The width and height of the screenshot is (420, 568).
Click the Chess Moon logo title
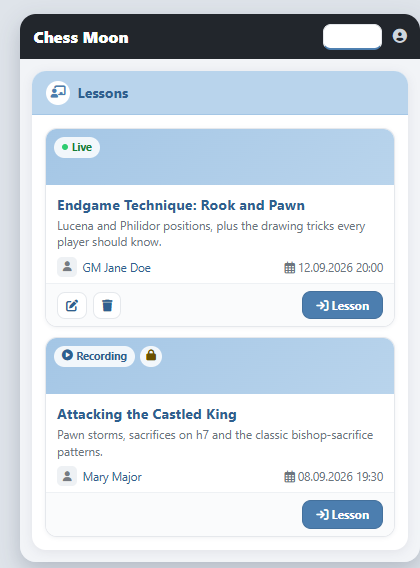pos(81,38)
